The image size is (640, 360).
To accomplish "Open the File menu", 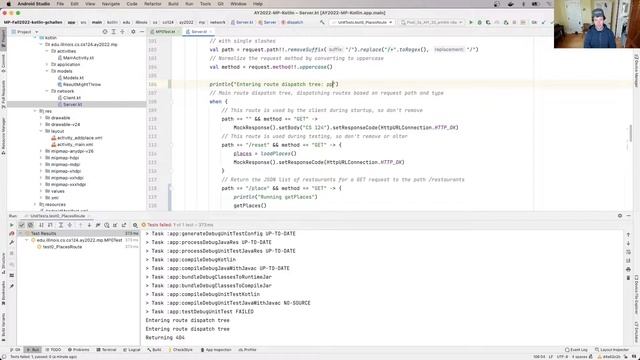I will tap(60, 4).
